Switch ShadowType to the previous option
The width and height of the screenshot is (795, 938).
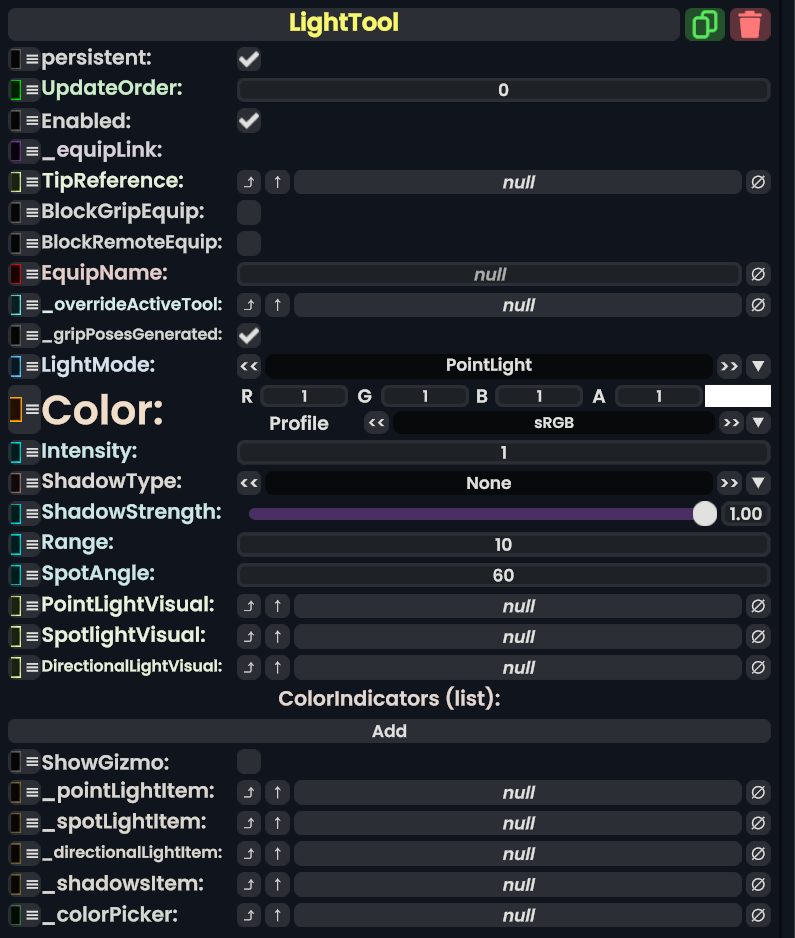(249, 484)
